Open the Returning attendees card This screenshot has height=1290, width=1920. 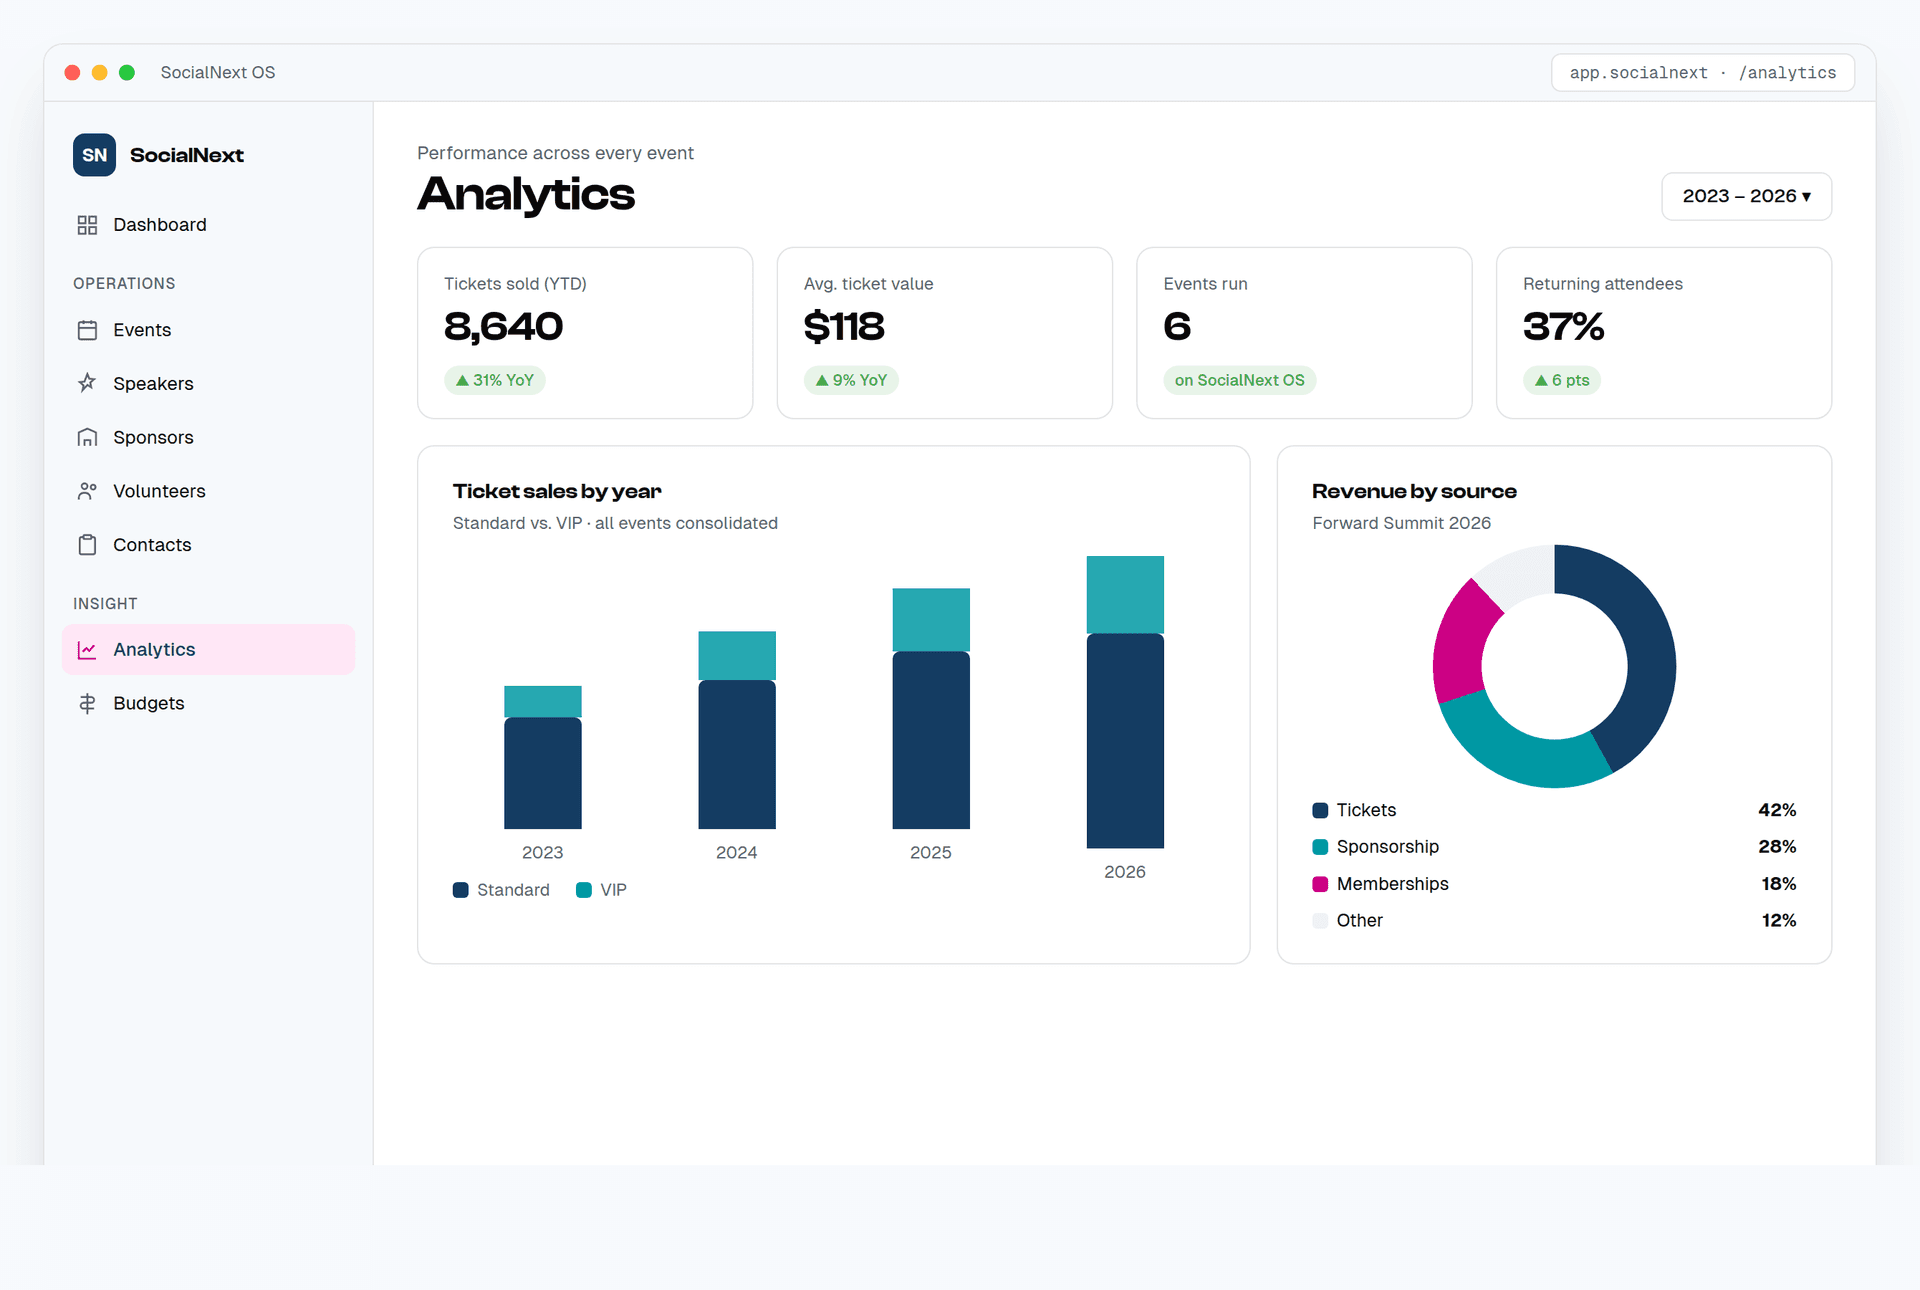pos(1664,333)
